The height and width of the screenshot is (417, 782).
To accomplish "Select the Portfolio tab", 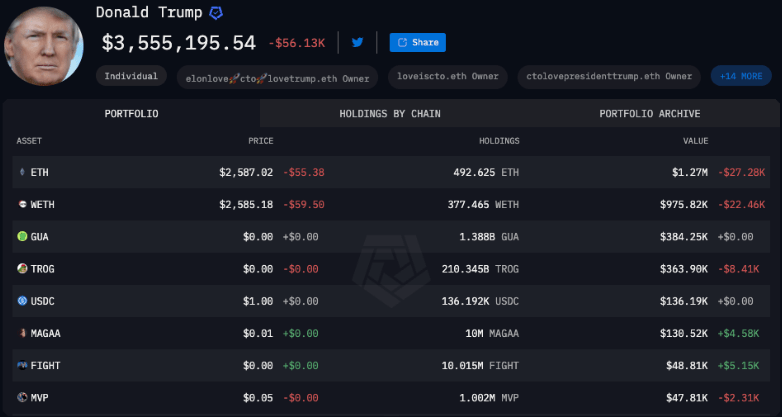I will [x=131, y=114].
